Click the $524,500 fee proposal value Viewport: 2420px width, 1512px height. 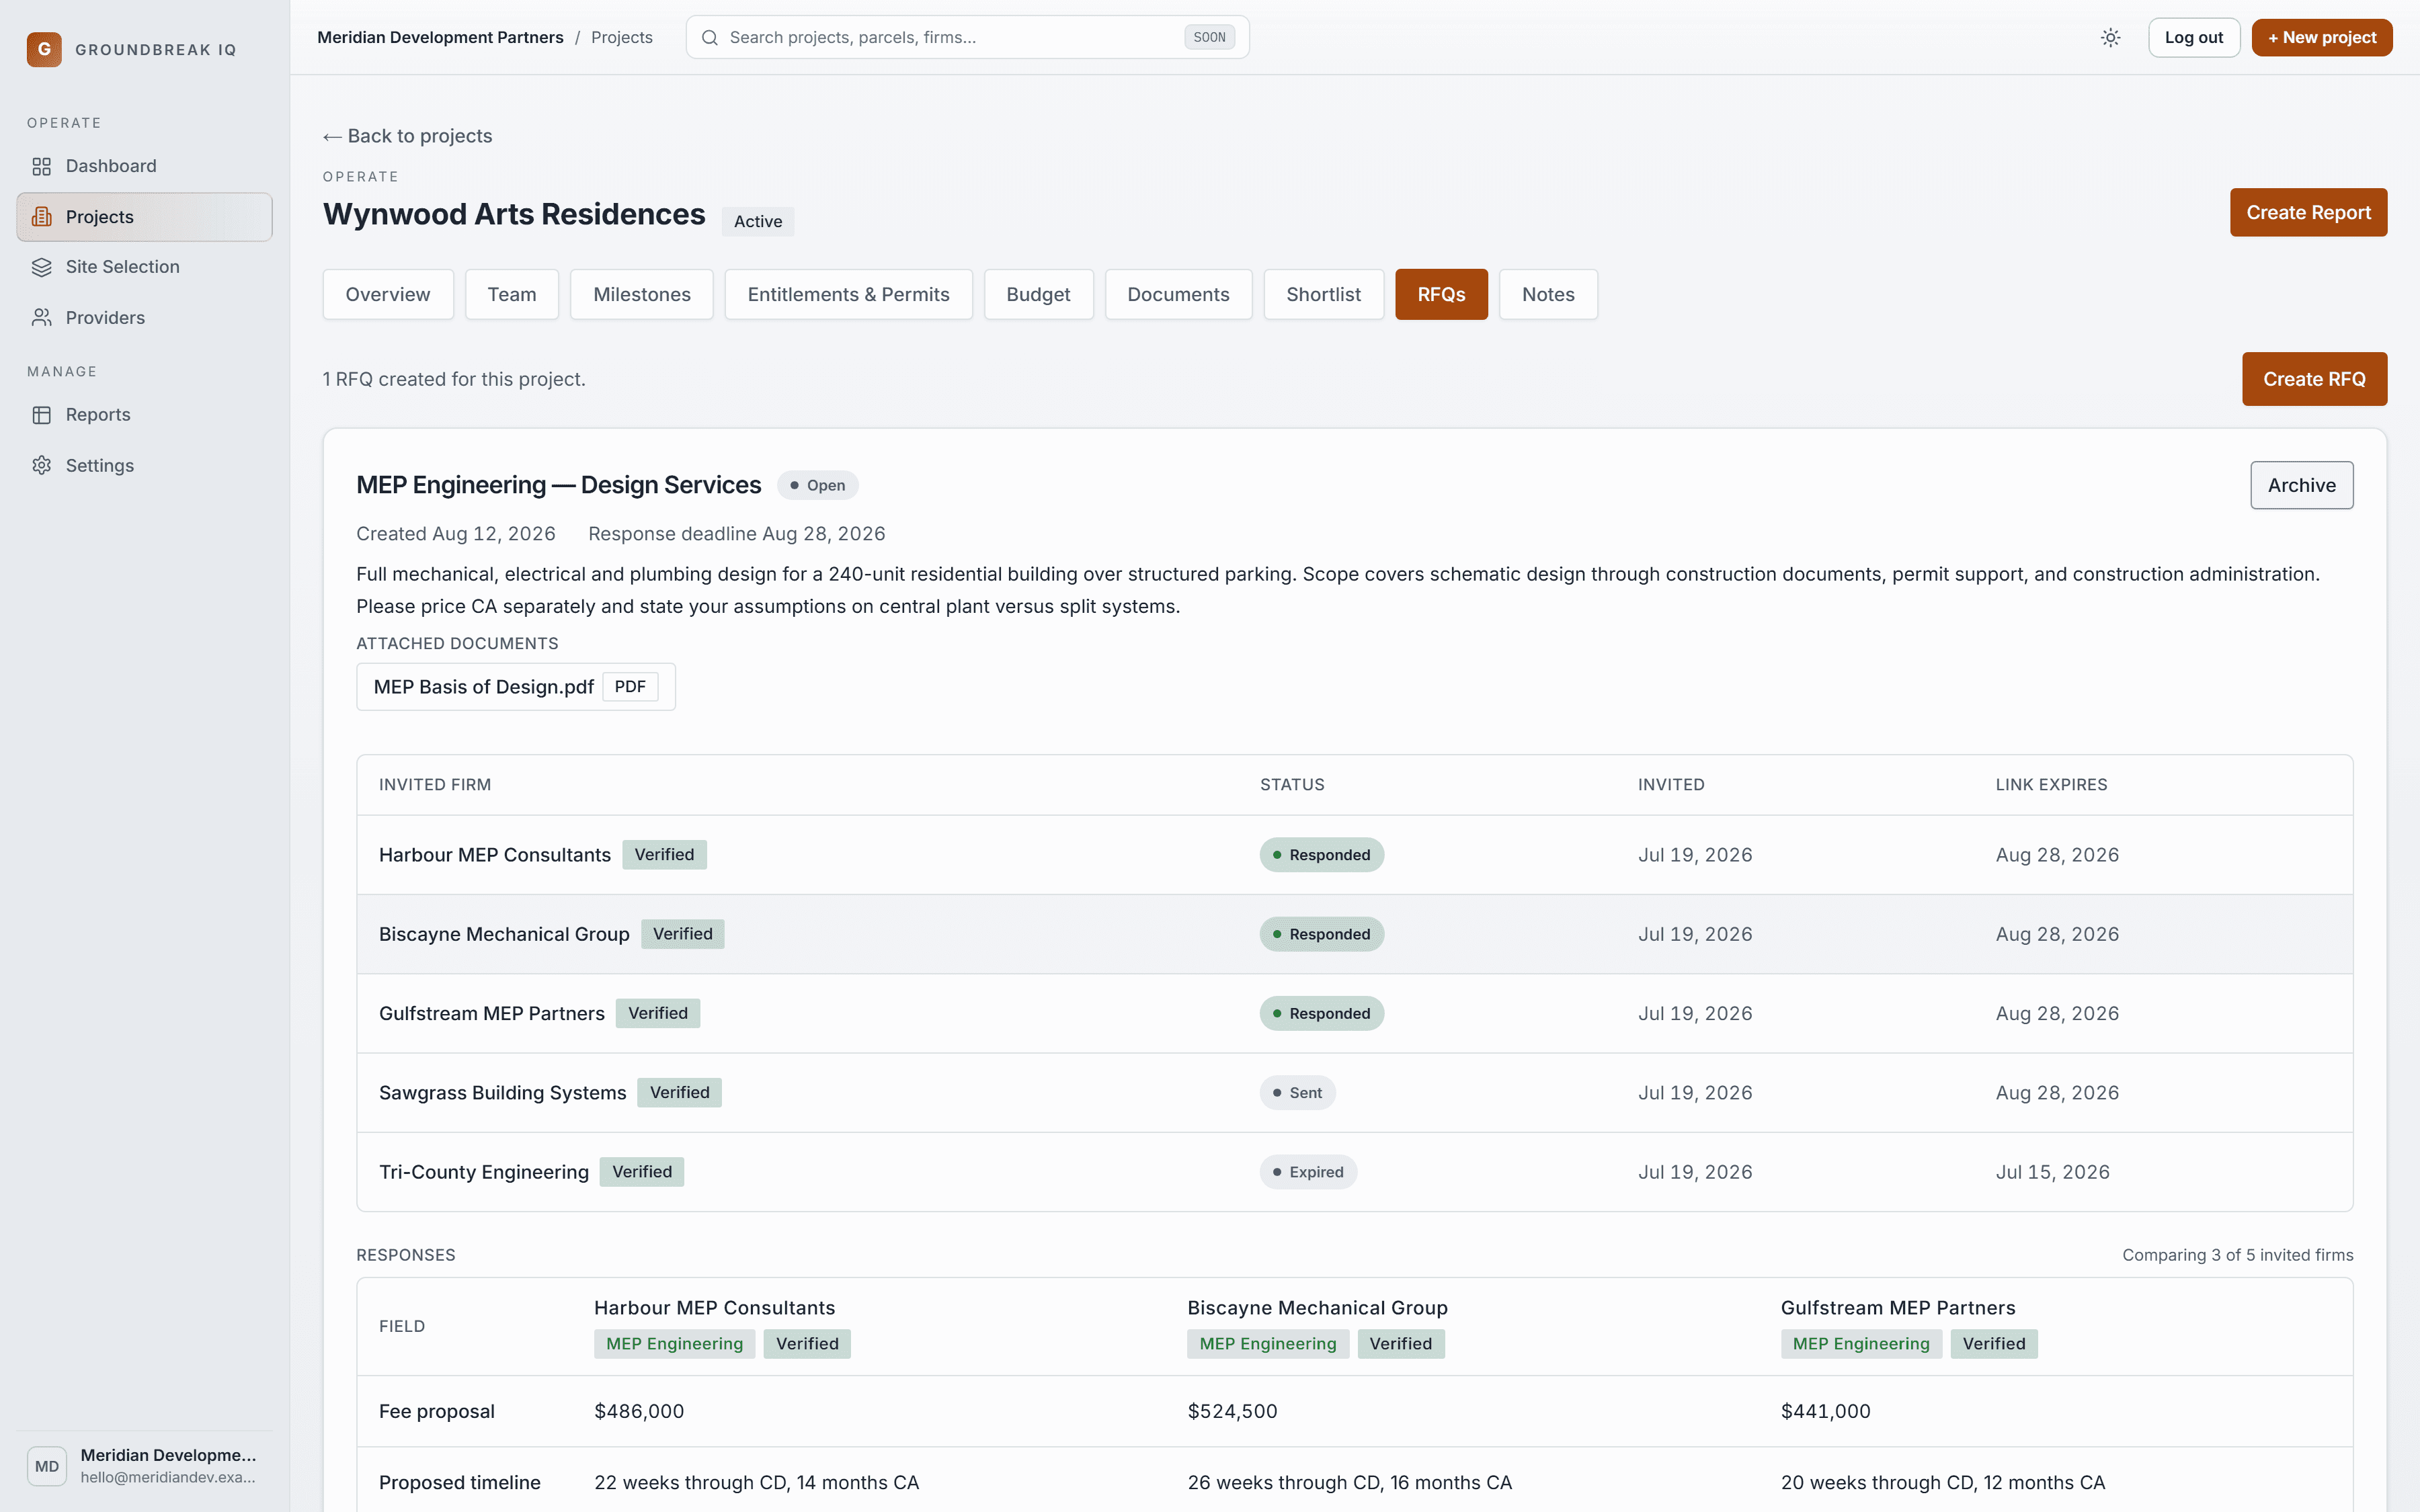click(1232, 1412)
